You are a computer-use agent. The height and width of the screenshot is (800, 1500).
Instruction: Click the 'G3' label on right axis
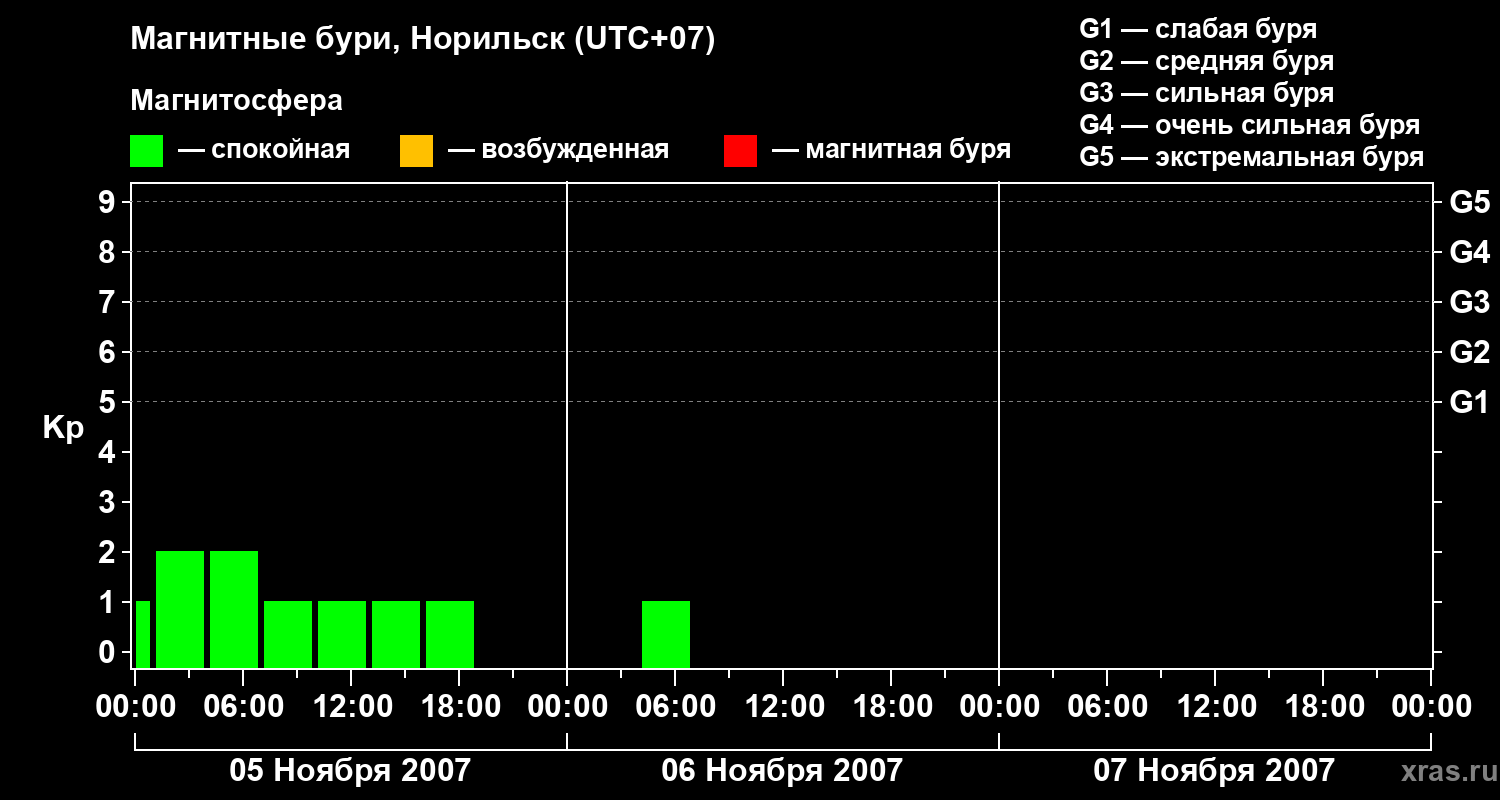pyautogui.click(x=1469, y=302)
